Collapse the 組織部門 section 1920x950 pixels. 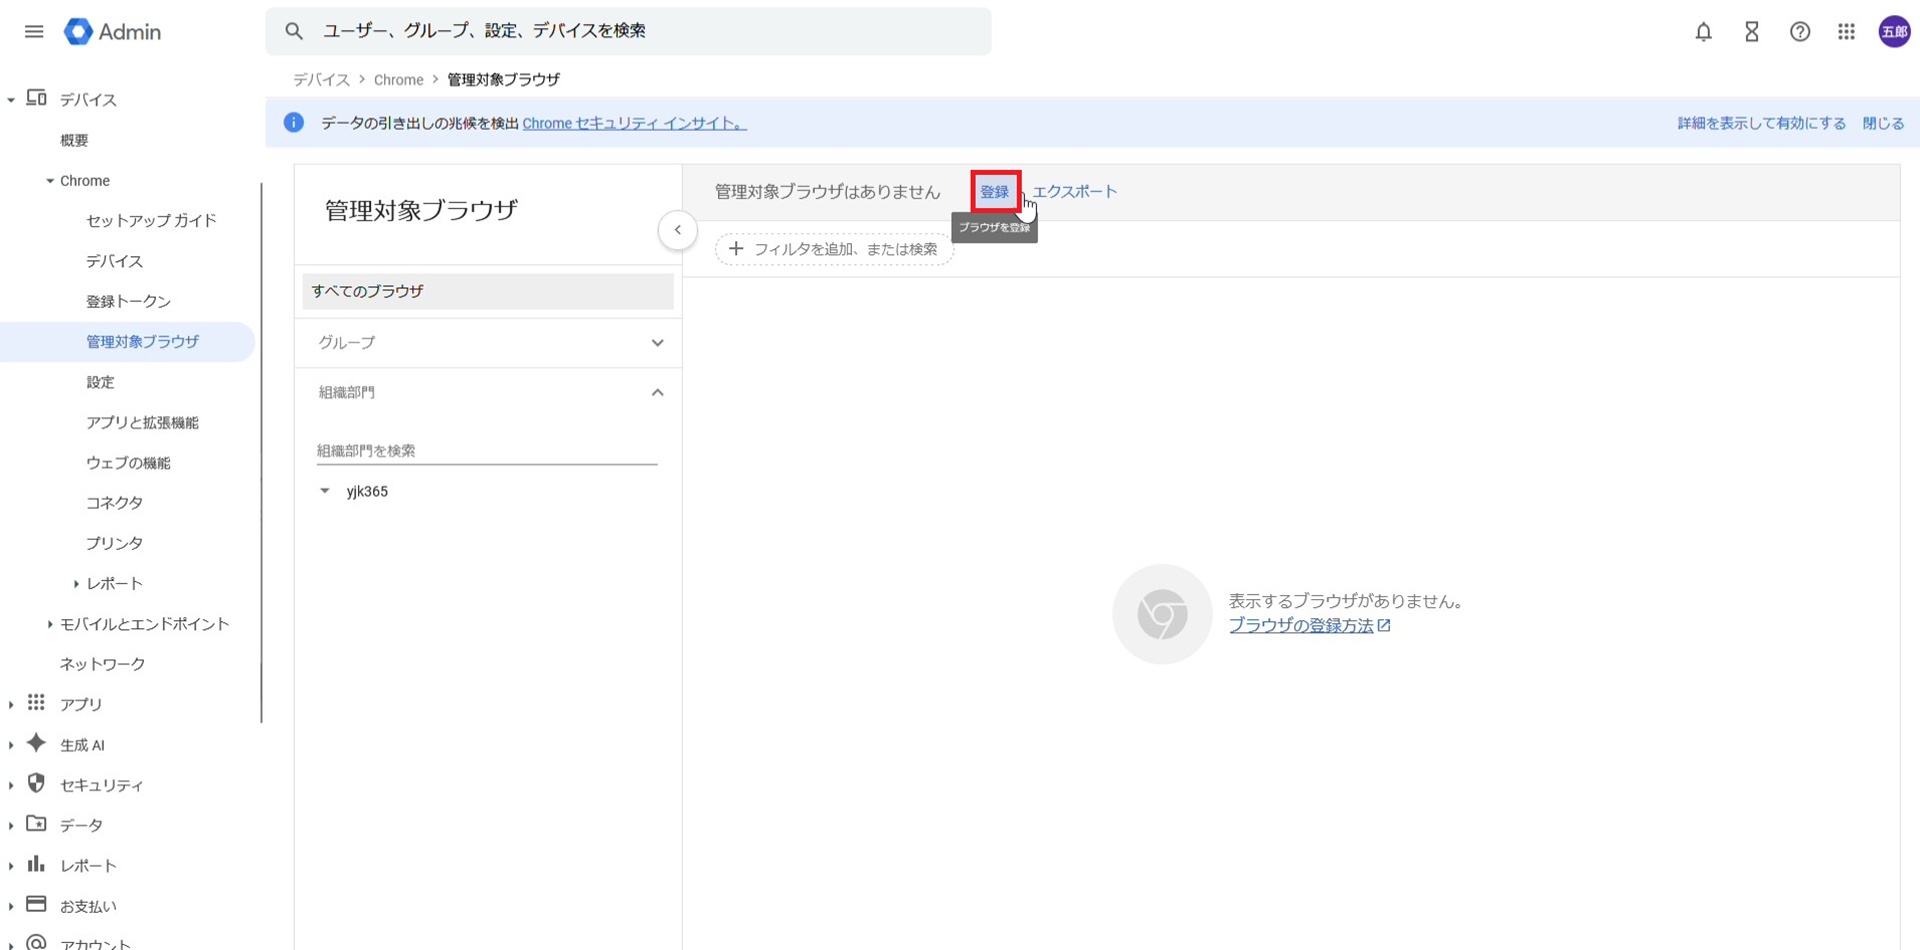pos(657,393)
